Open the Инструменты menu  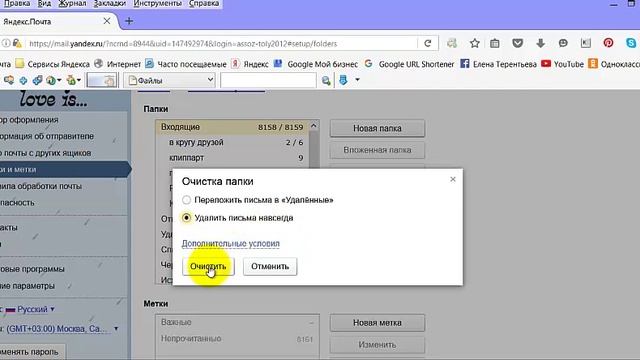coord(158,4)
